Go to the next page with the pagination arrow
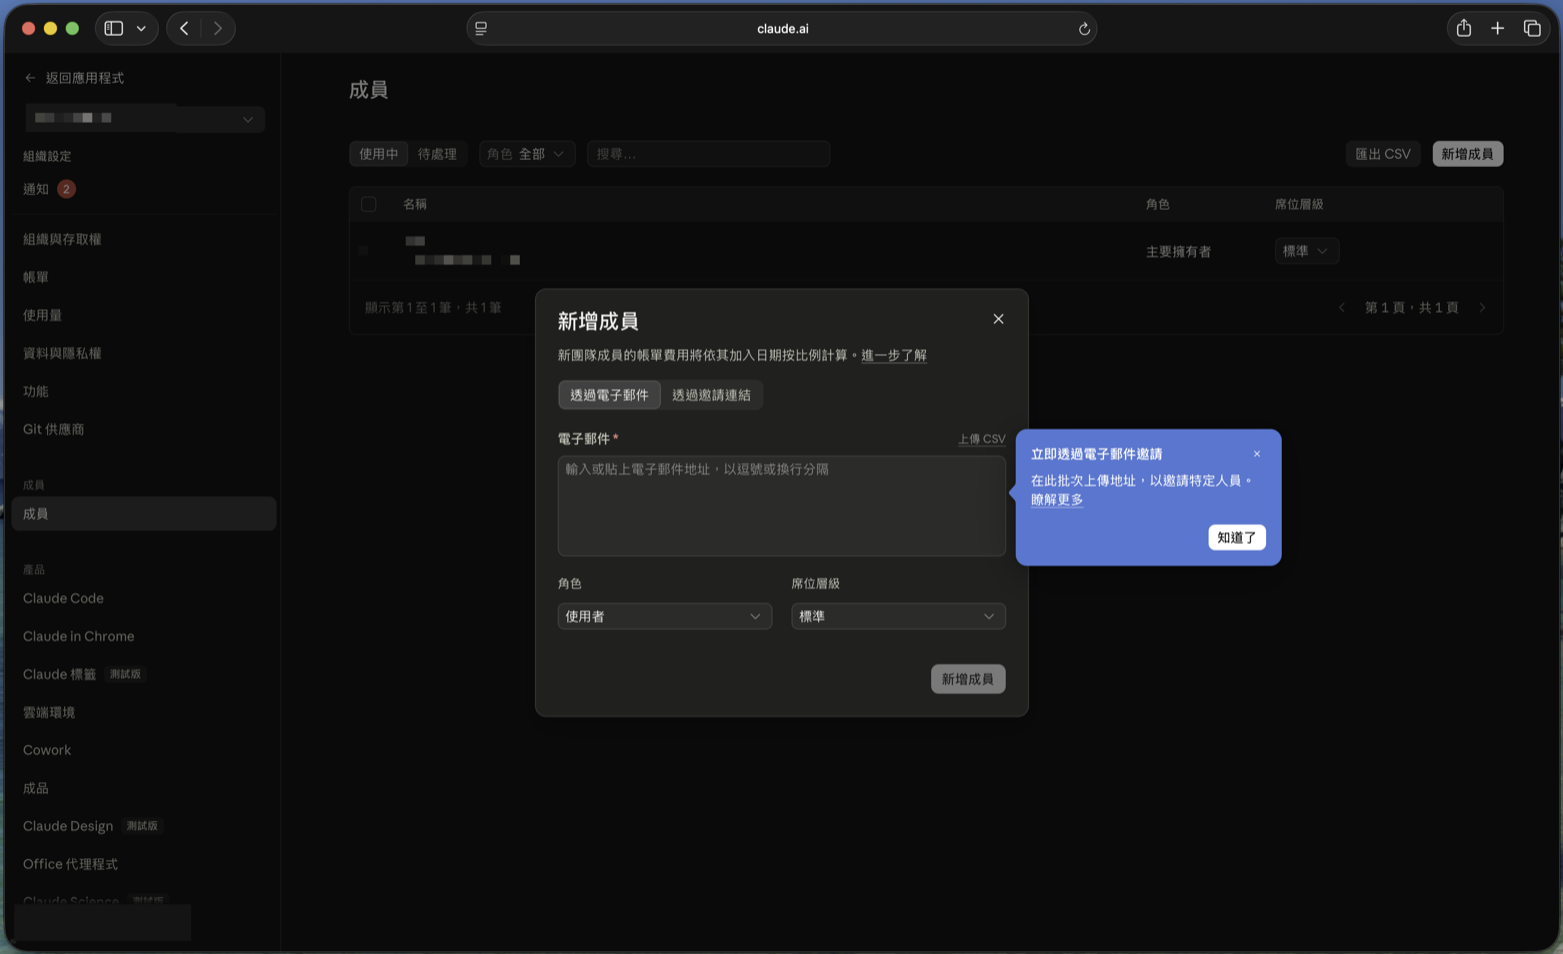Viewport: 1563px width, 954px height. click(1482, 308)
